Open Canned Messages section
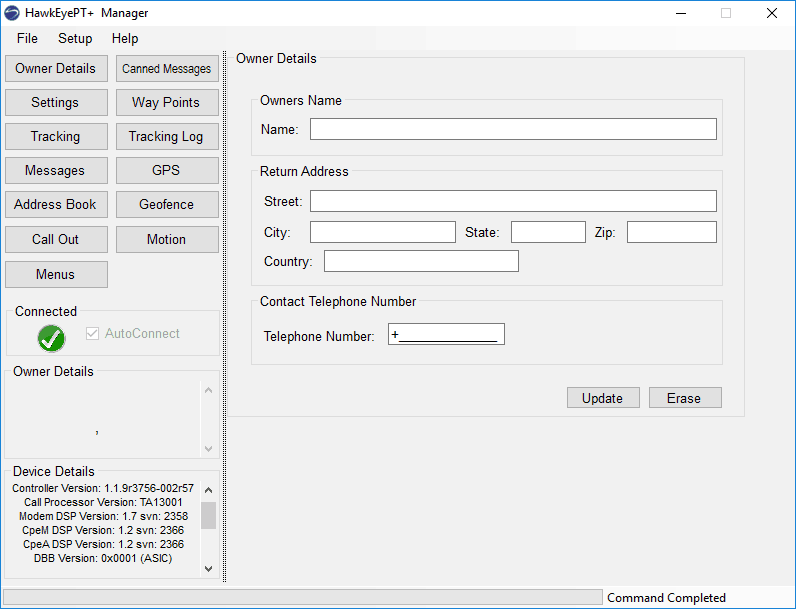The width and height of the screenshot is (796, 609). [x=167, y=69]
